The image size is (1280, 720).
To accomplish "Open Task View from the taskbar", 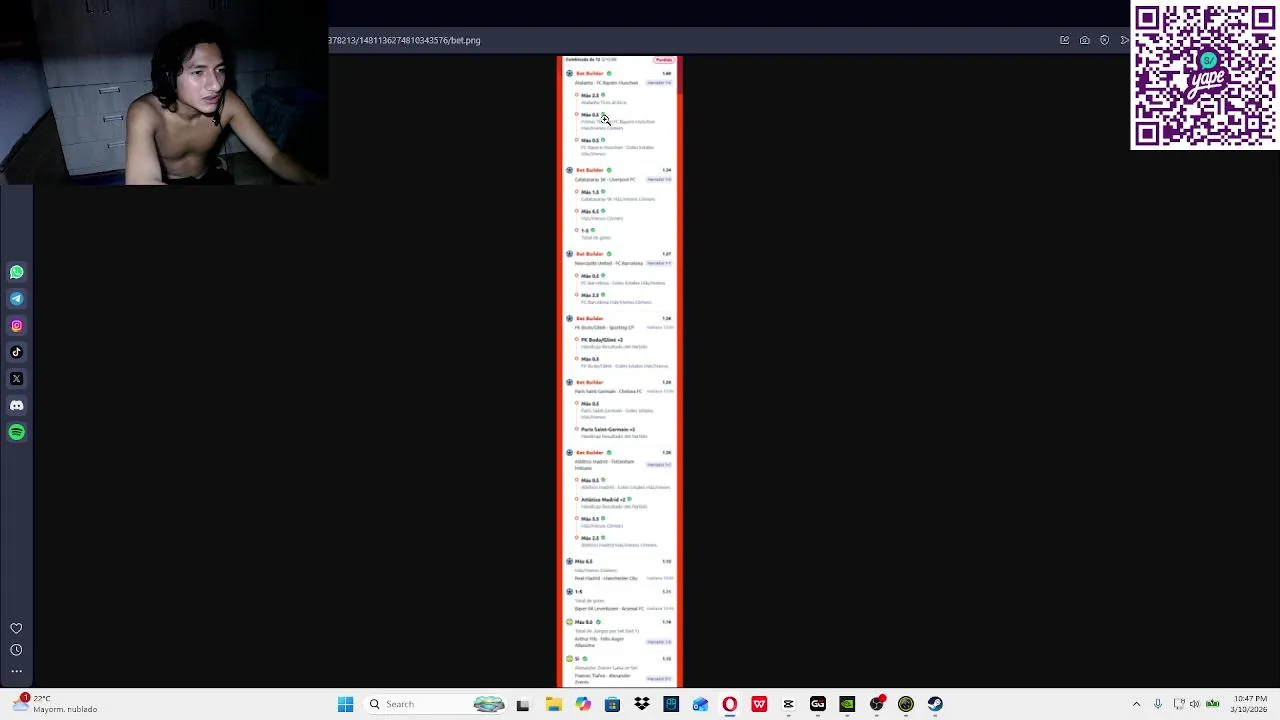I will pyautogui.click(x=522, y=704).
